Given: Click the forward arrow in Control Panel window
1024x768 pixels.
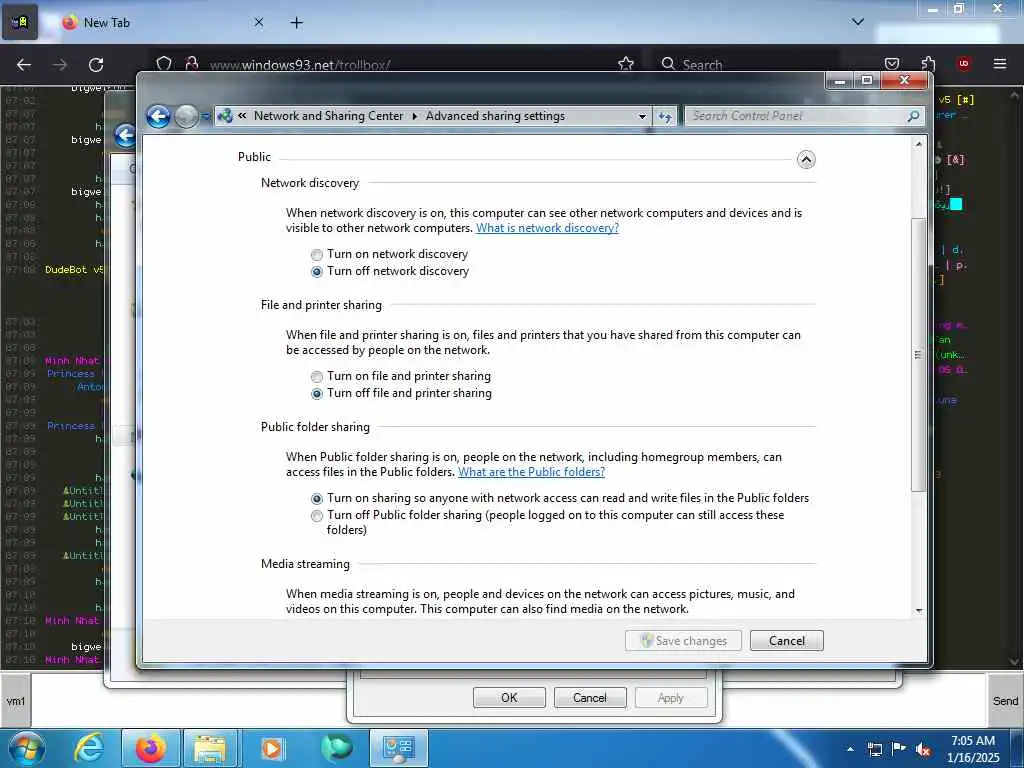Looking at the screenshot, I should coord(186,116).
